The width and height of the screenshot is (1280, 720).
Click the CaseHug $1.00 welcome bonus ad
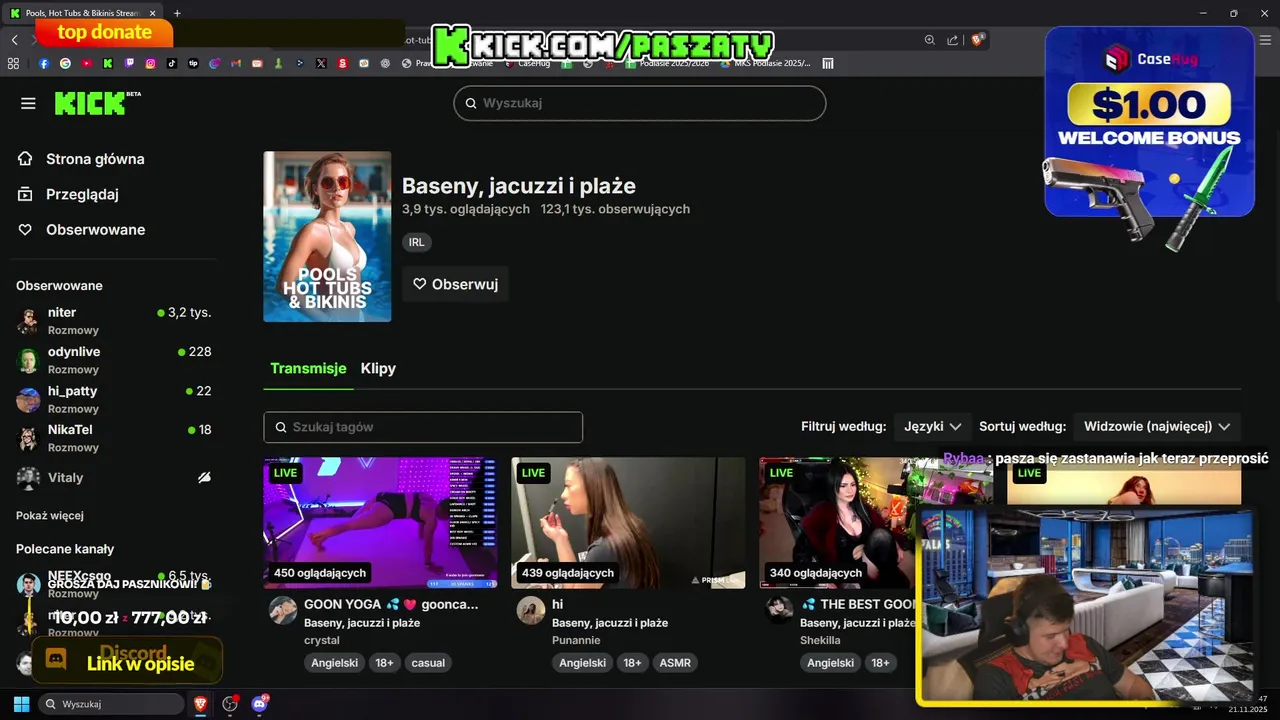(x=1150, y=122)
